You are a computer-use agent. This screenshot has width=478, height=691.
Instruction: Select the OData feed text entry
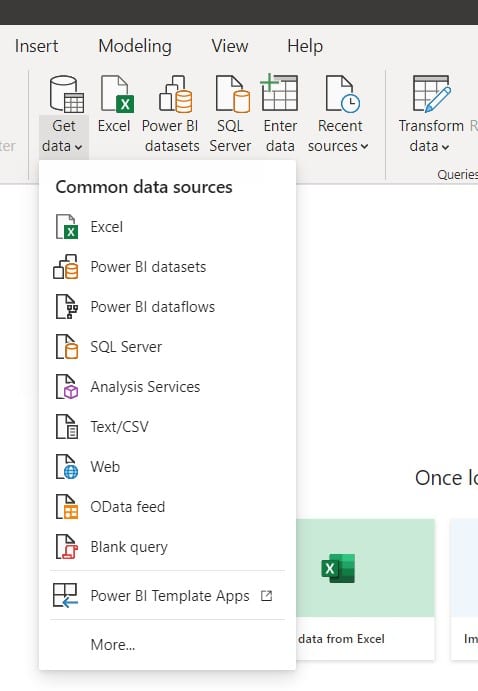pos(127,507)
